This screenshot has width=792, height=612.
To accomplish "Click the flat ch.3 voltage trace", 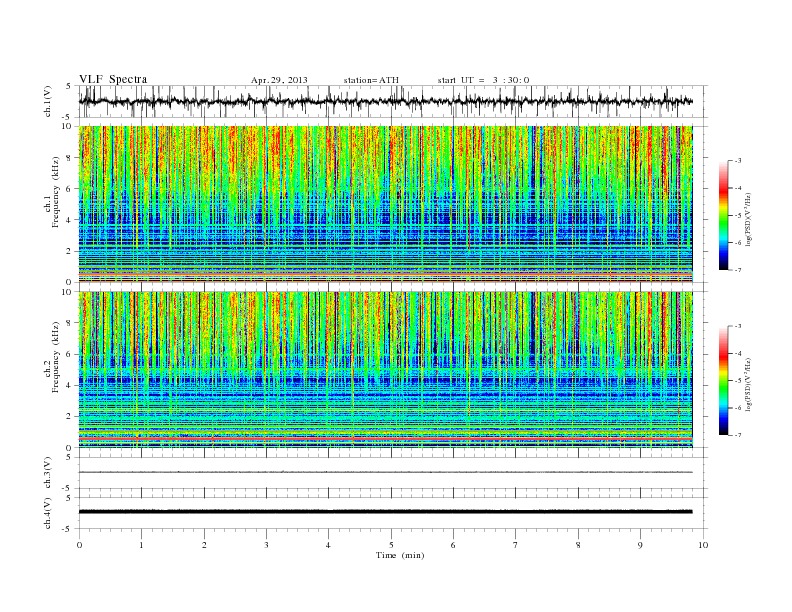I will tap(385, 472).
